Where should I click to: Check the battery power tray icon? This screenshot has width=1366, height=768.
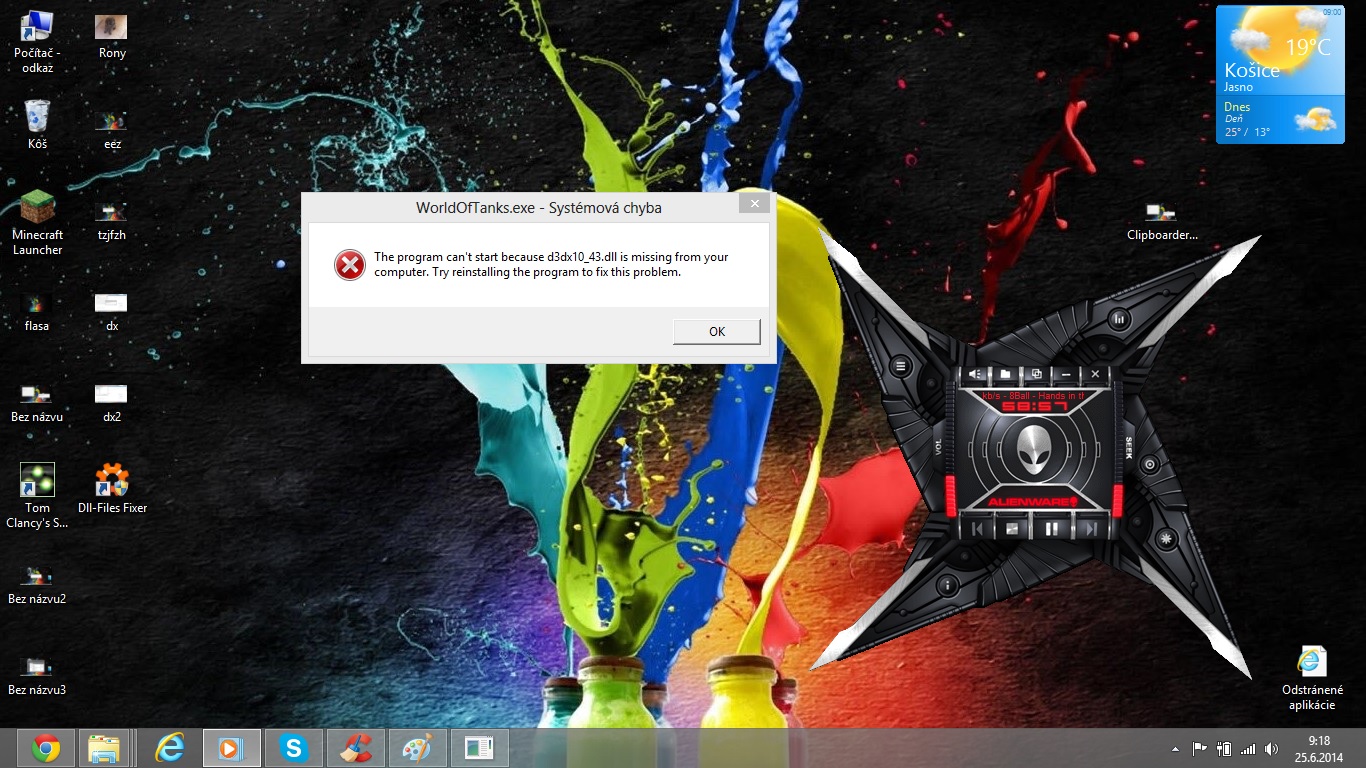tap(1223, 748)
